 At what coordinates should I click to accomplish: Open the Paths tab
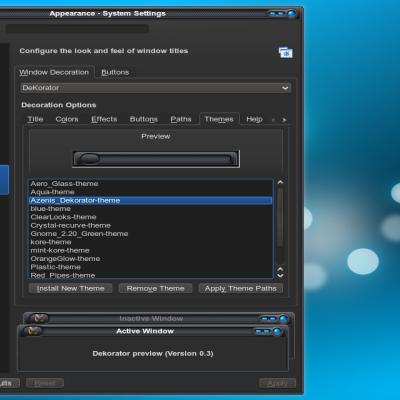click(x=181, y=119)
